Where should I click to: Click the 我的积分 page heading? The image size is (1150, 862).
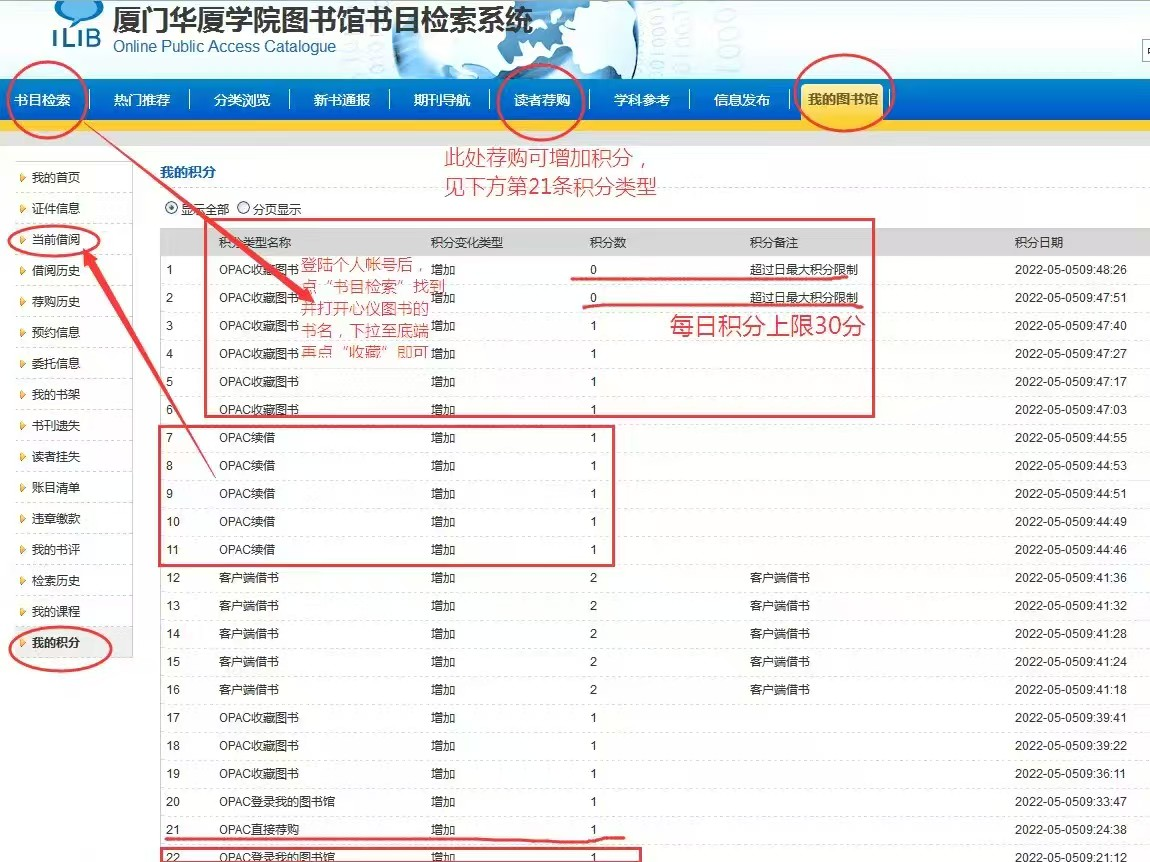[188, 172]
